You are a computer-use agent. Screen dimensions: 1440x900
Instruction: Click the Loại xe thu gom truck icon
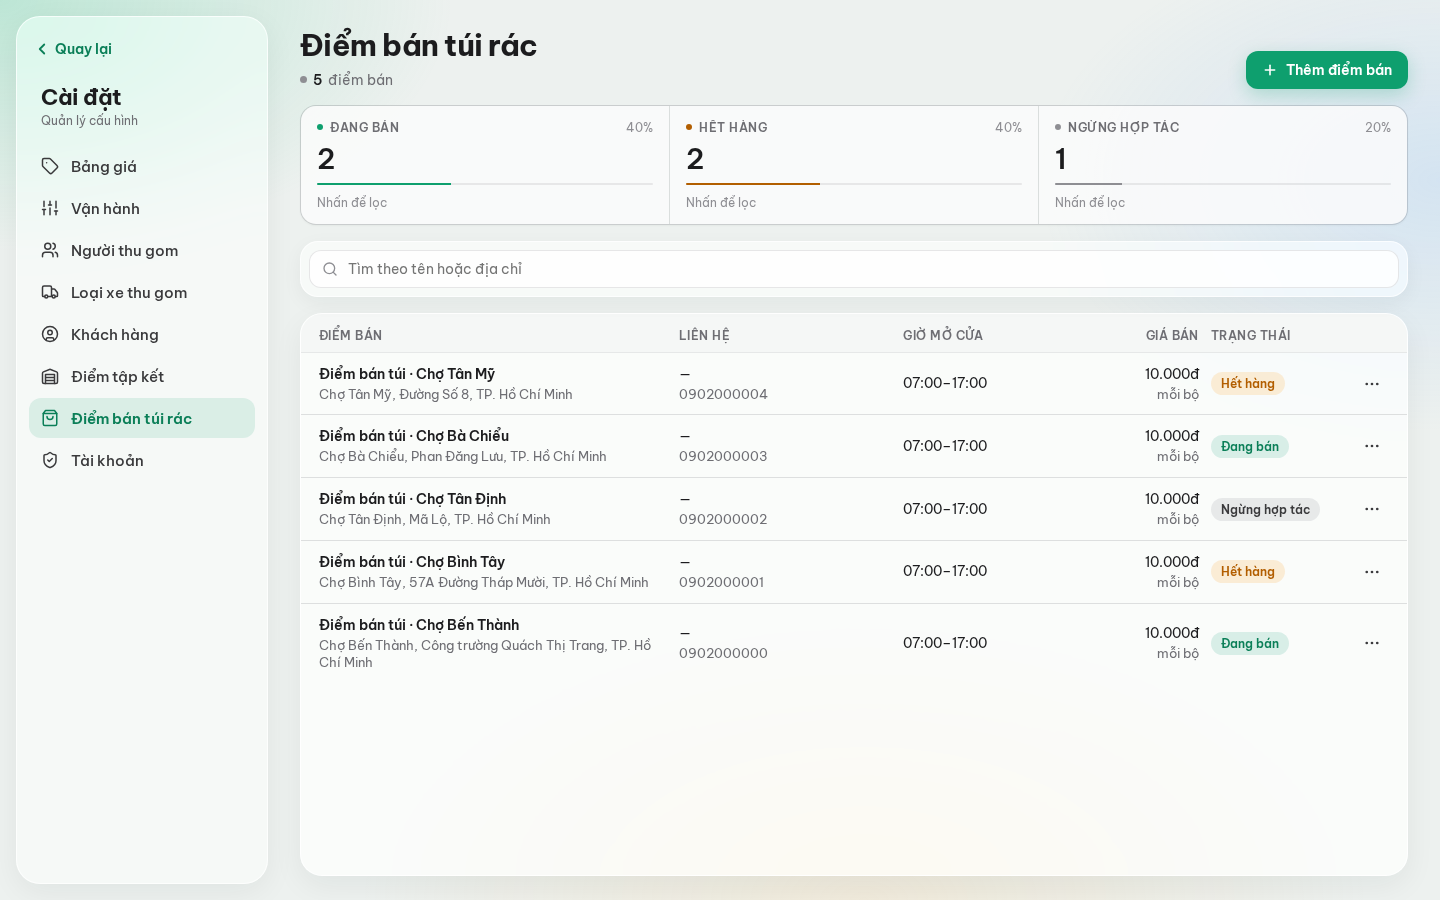click(x=50, y=292)
